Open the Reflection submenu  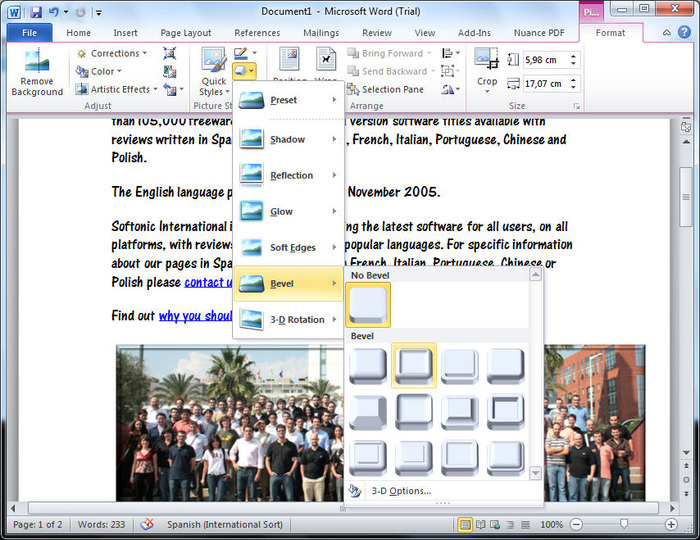(x=288, y=175)
